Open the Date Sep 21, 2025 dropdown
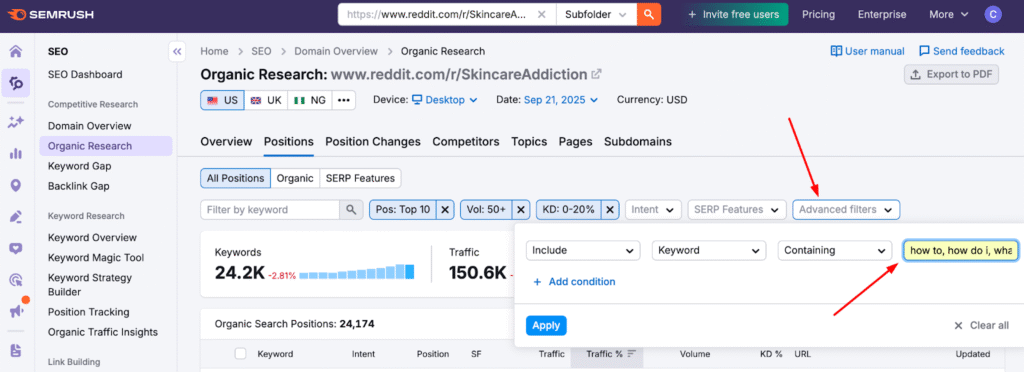1024x372 pixels. point(561,100)
